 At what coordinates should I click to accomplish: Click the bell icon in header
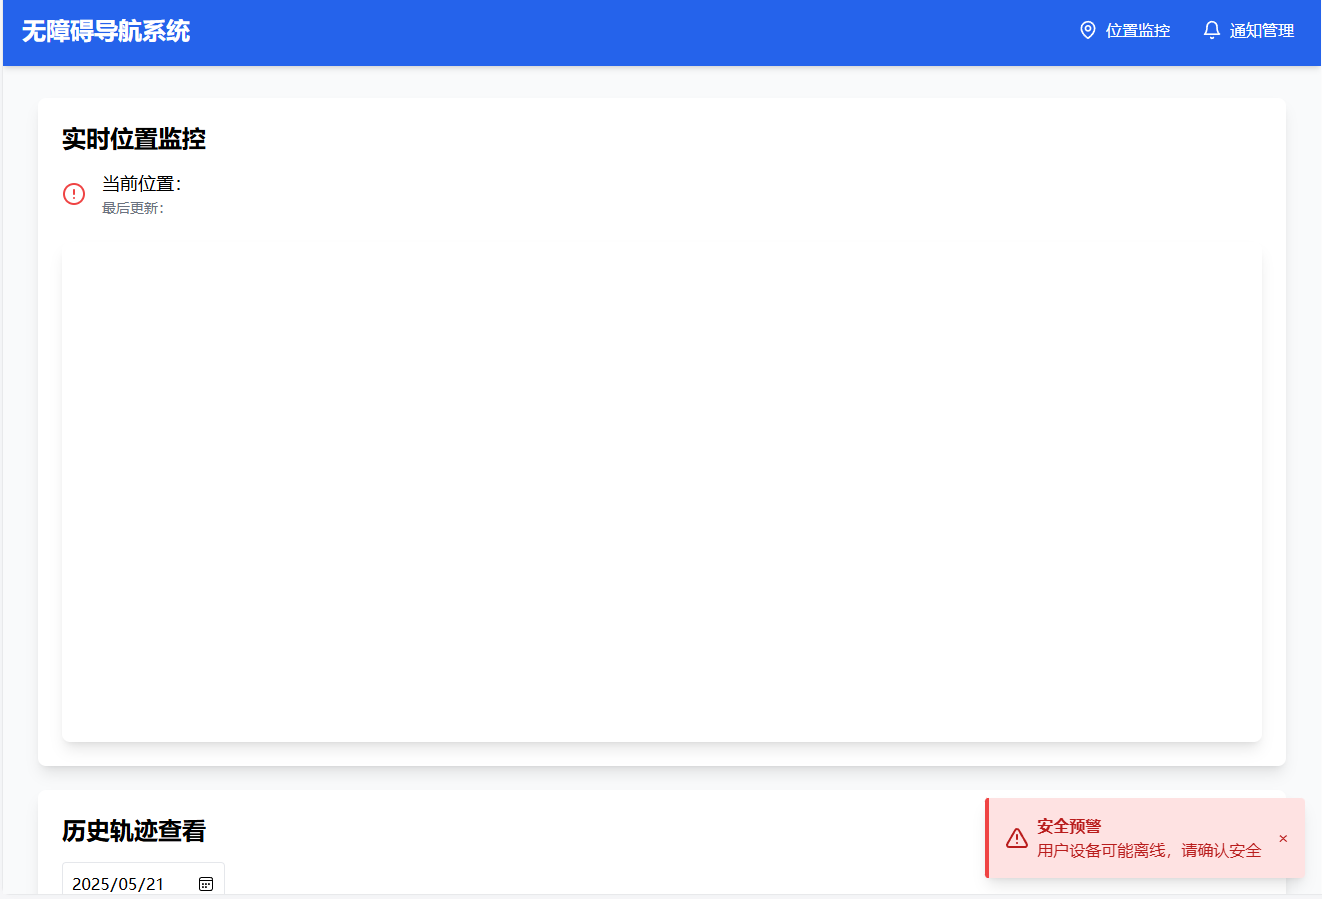pos(1212,30)
